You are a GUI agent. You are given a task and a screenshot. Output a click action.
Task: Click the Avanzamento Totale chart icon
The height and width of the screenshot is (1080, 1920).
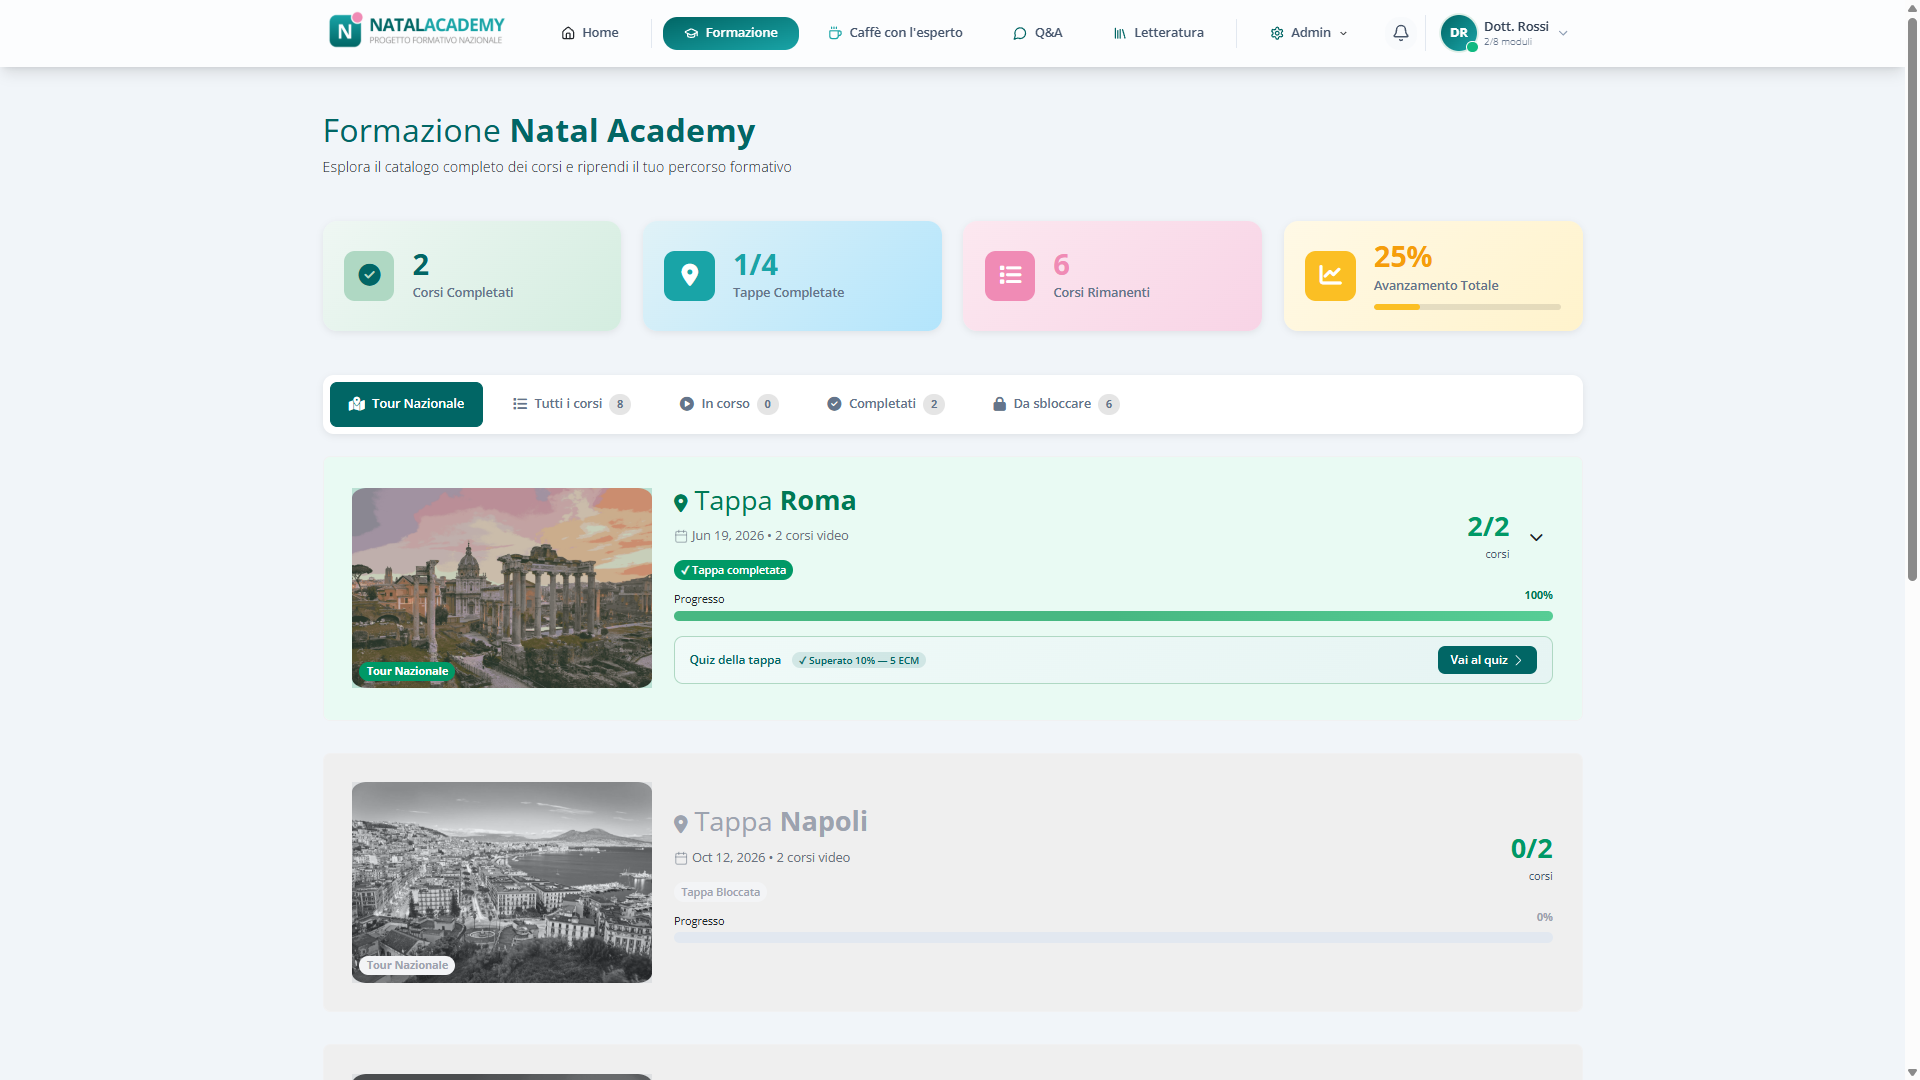1330,275
